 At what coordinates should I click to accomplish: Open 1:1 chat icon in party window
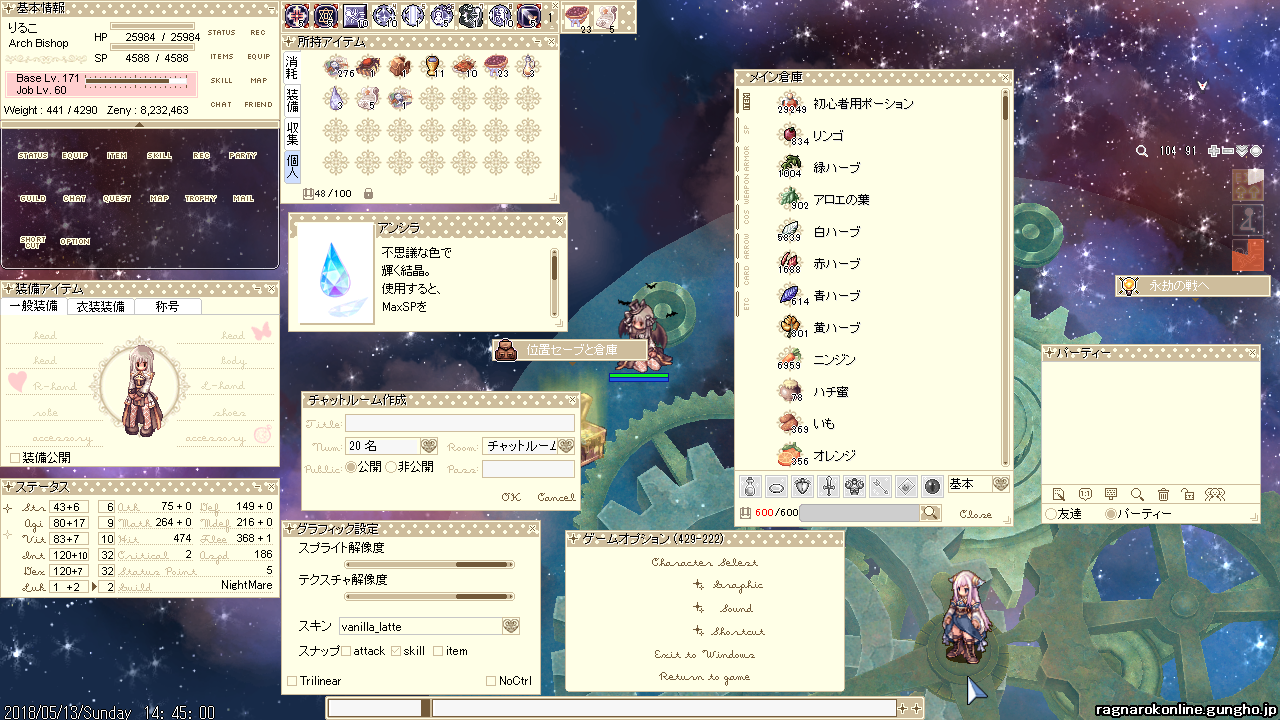pos(1085,494)
